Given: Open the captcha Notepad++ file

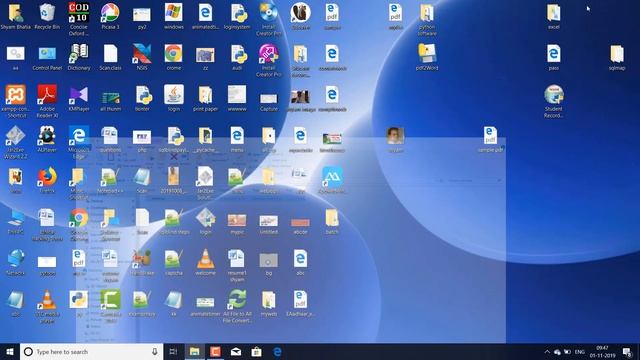Looking at the screenshot, I should click(x=174, y=263).
